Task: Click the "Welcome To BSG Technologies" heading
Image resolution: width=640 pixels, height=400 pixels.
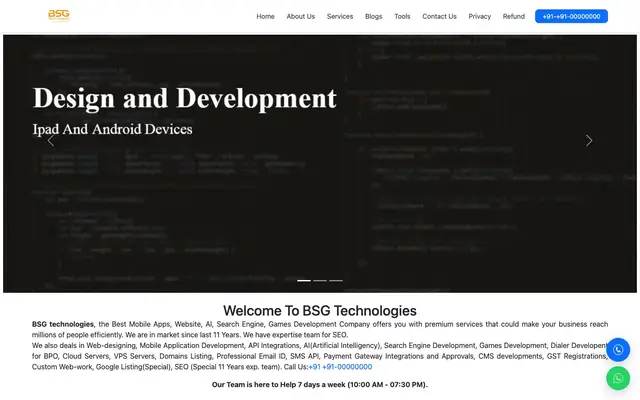Action: point(320,311)
